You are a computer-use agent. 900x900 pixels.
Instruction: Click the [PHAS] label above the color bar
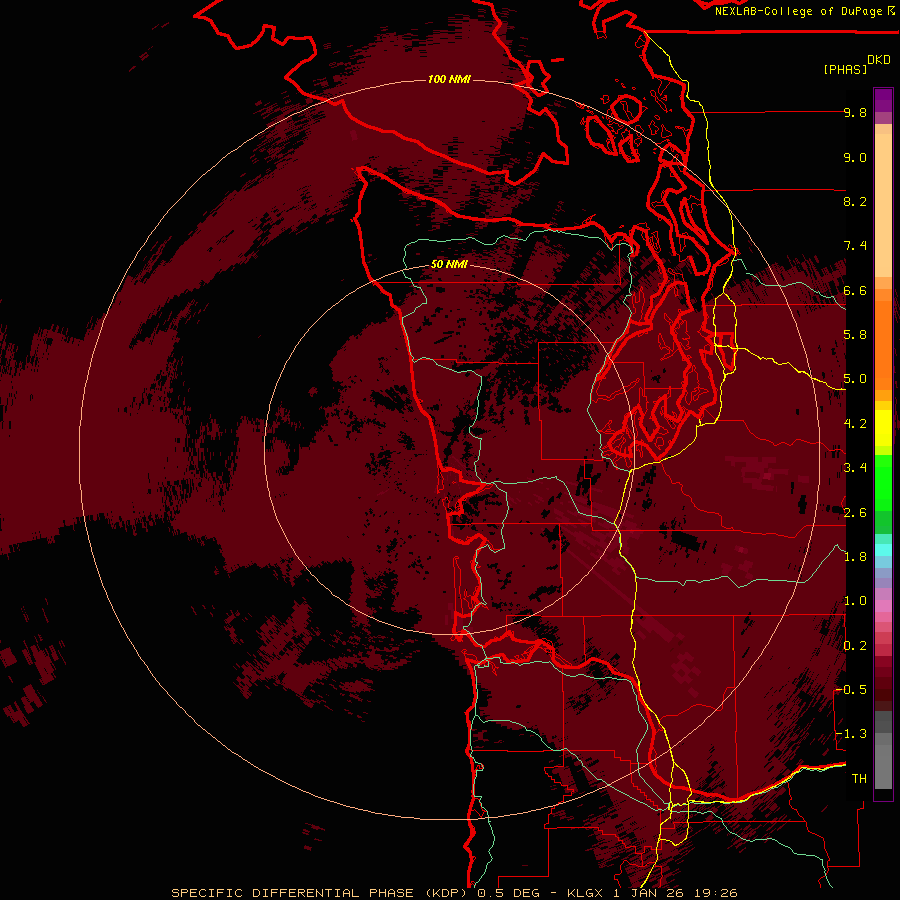click(x=845, y=69)
